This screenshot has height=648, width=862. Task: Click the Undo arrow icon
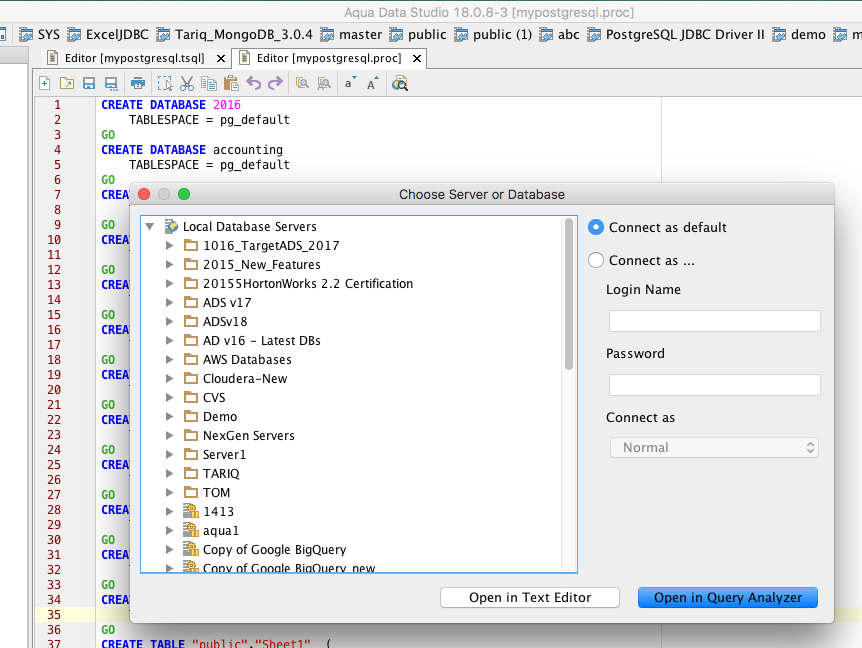pyautogui.click(x=253, y=83)
